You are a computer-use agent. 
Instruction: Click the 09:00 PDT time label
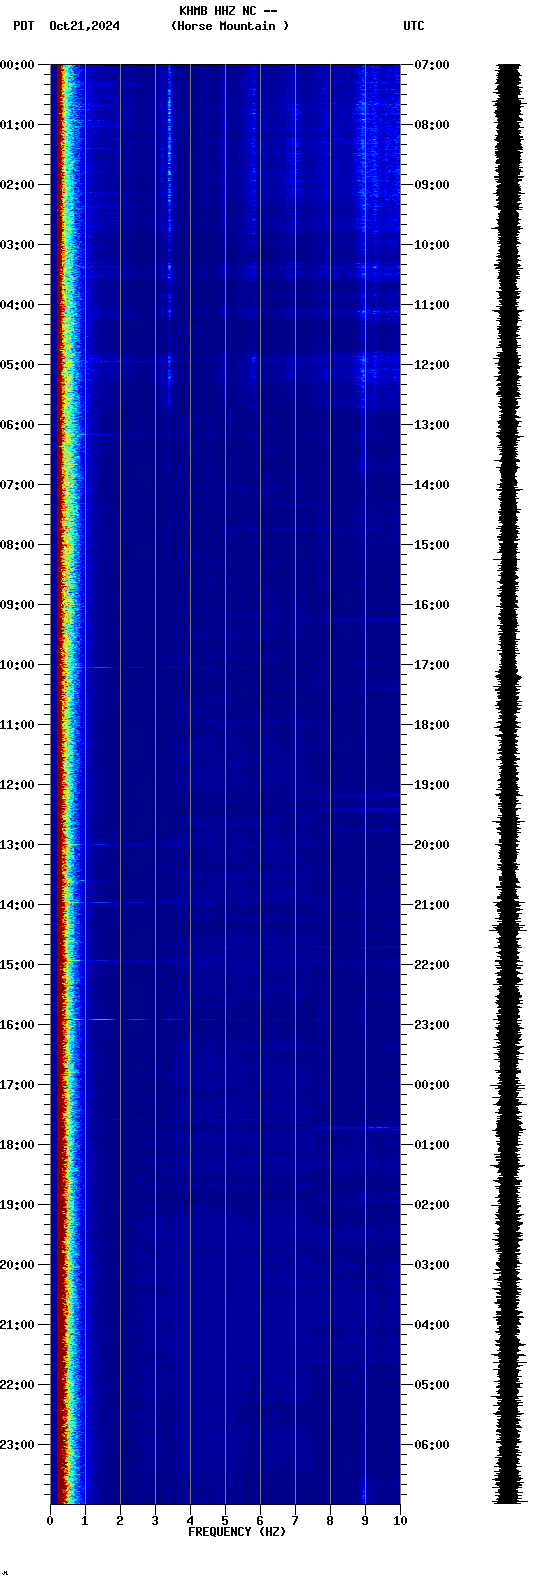pos(17,605)
